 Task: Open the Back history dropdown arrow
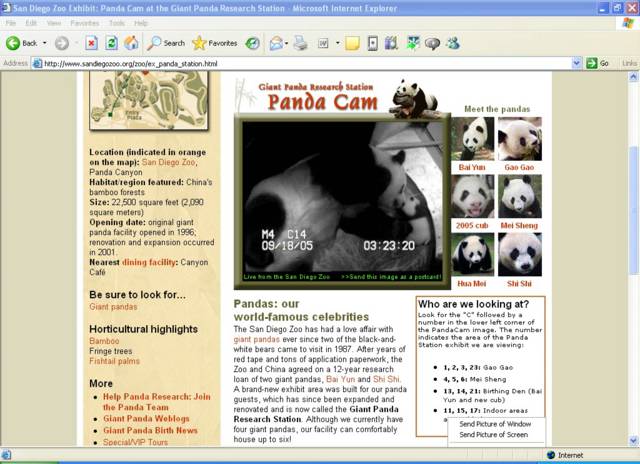tap(44, 43)
